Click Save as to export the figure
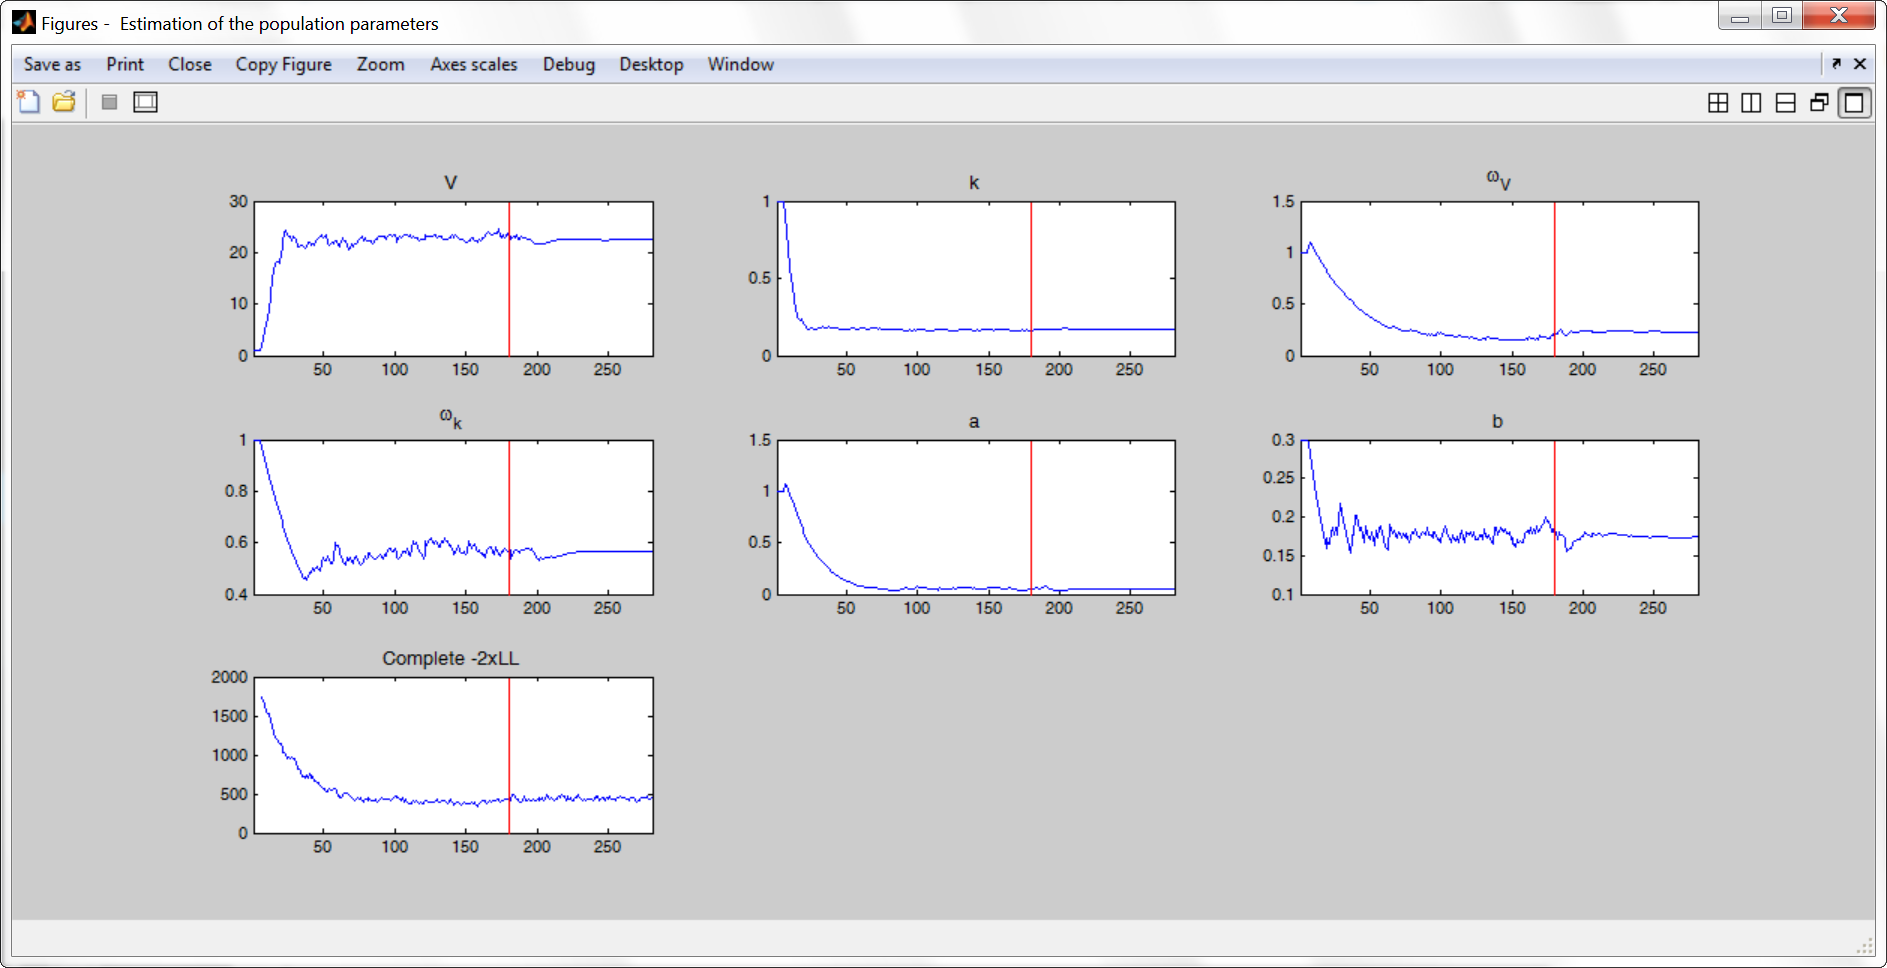 pos(51,64)
